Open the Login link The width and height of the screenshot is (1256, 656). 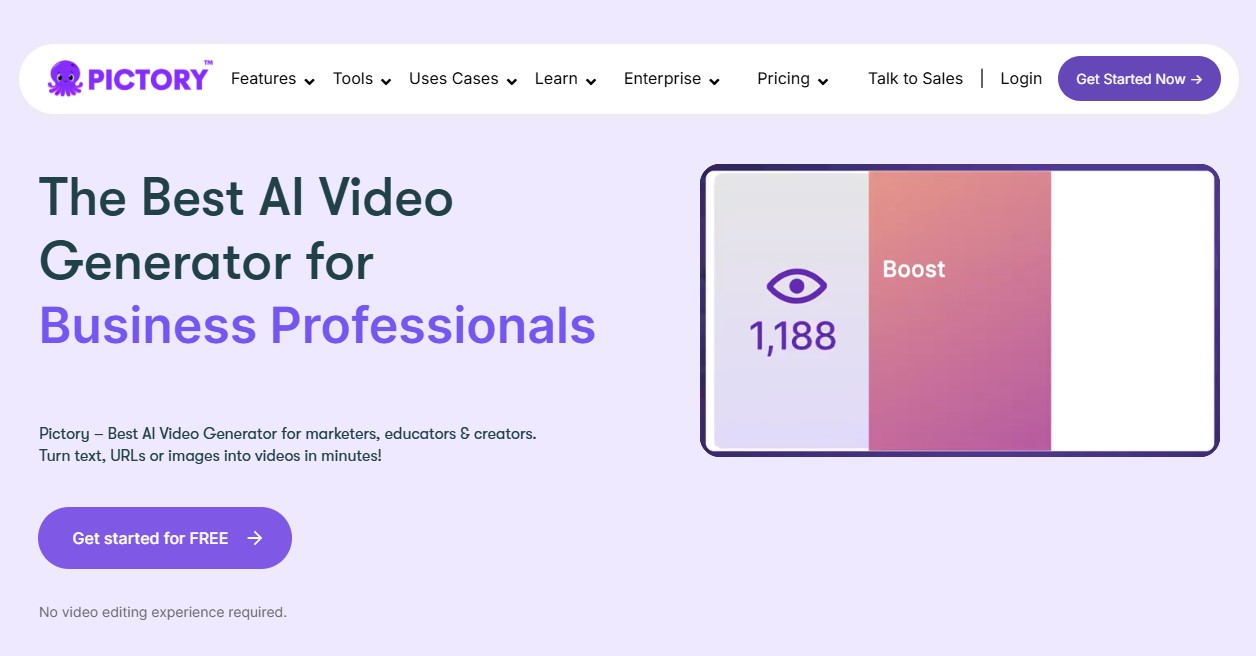[x=1021, y=79]
